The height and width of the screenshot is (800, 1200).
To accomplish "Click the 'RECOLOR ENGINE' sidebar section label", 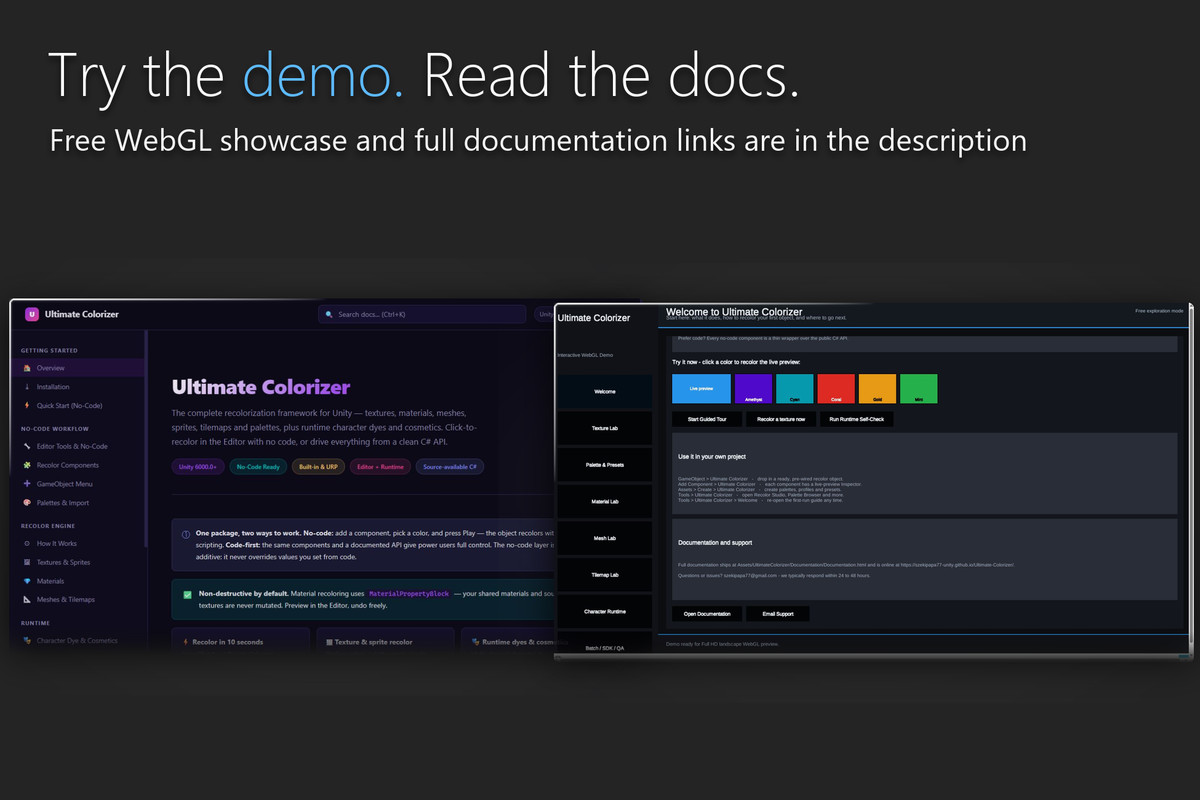I will click(48, 526).
